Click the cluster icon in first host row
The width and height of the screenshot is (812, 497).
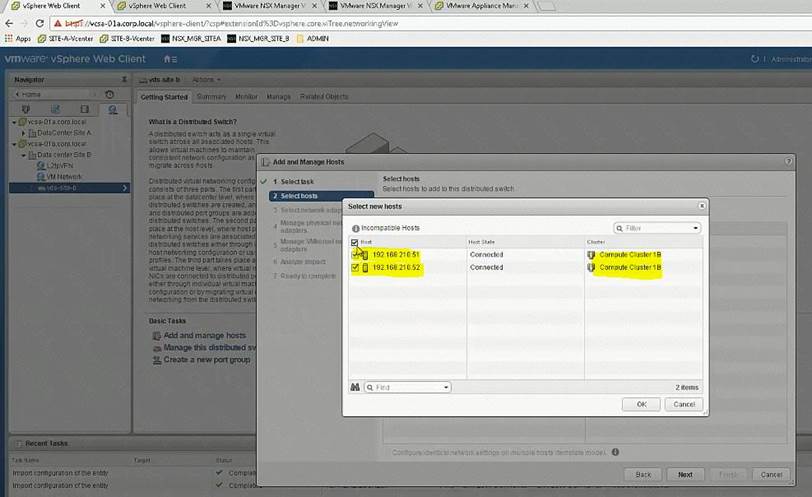[592, 255]
